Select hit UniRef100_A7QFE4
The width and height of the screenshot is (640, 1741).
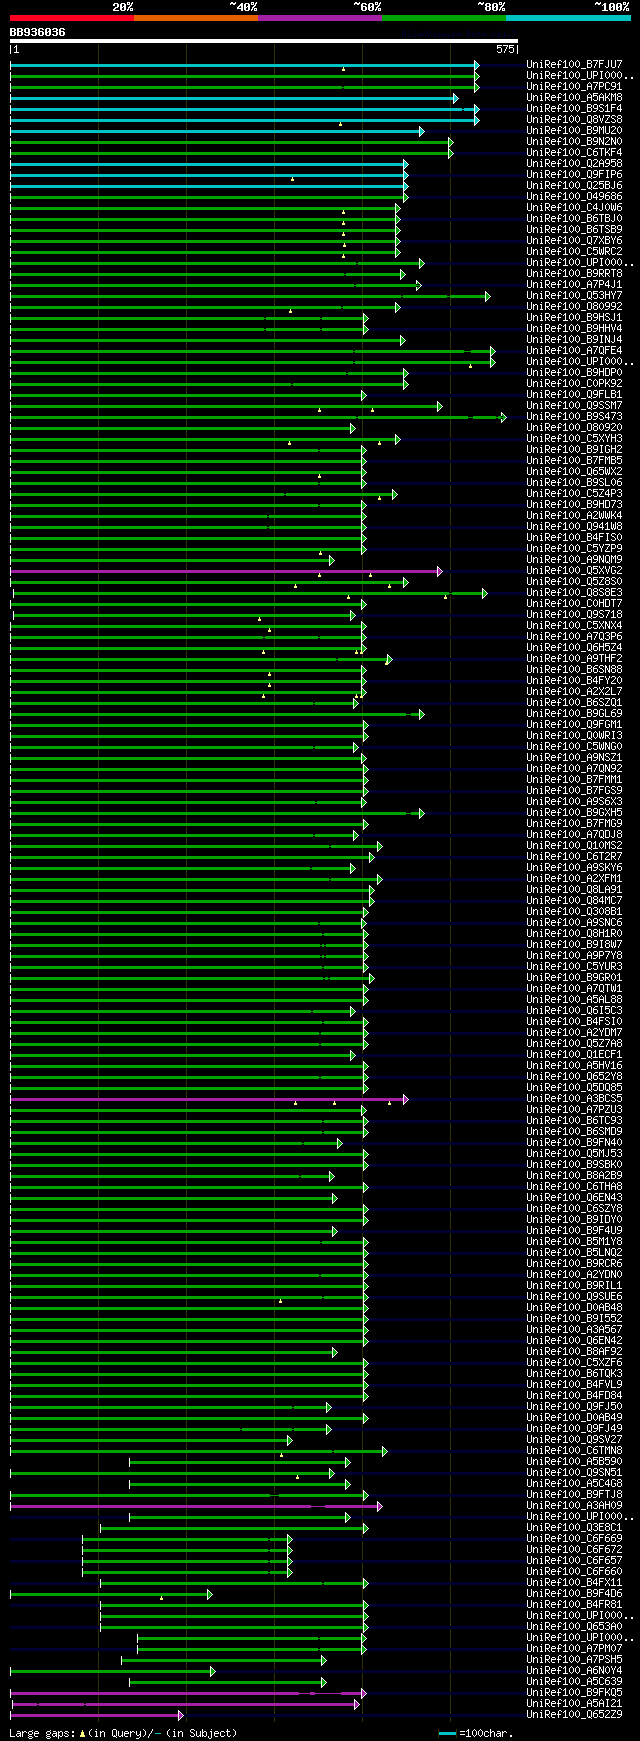coord(574,351)
